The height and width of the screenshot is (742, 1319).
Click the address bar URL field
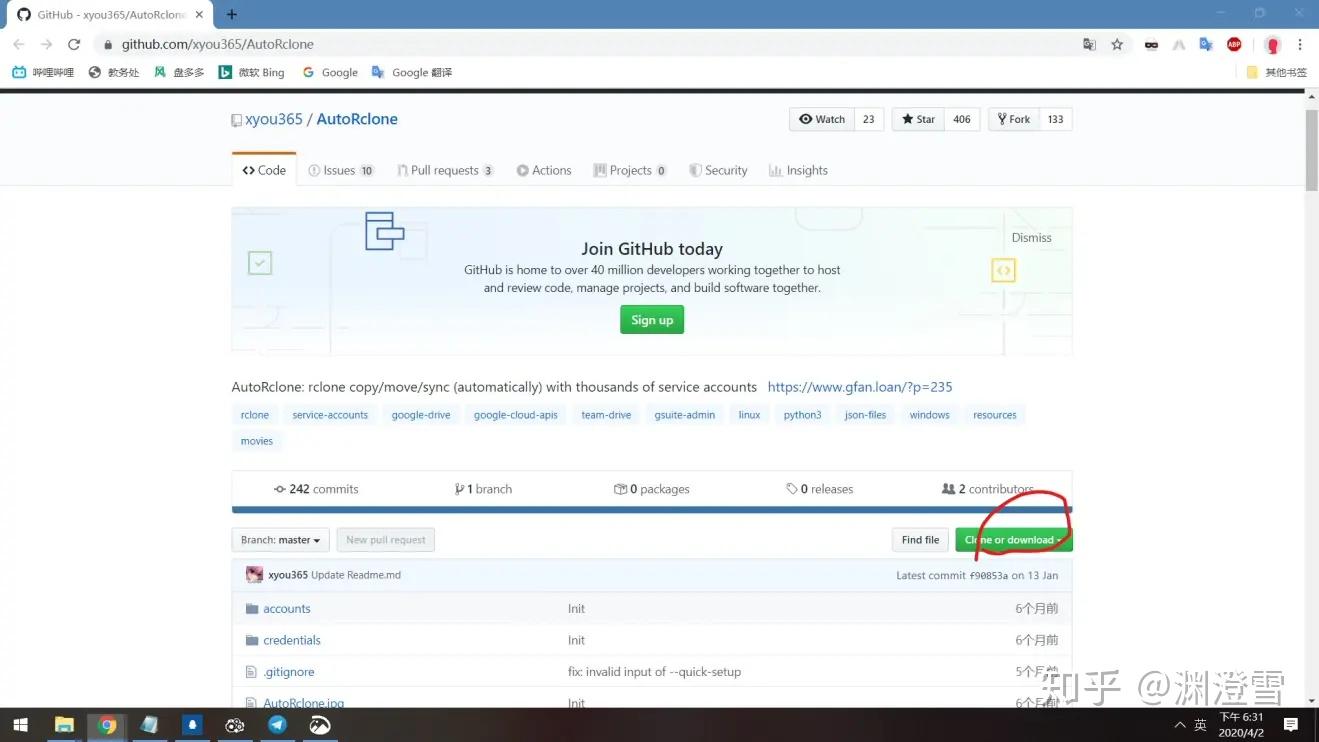590,44
